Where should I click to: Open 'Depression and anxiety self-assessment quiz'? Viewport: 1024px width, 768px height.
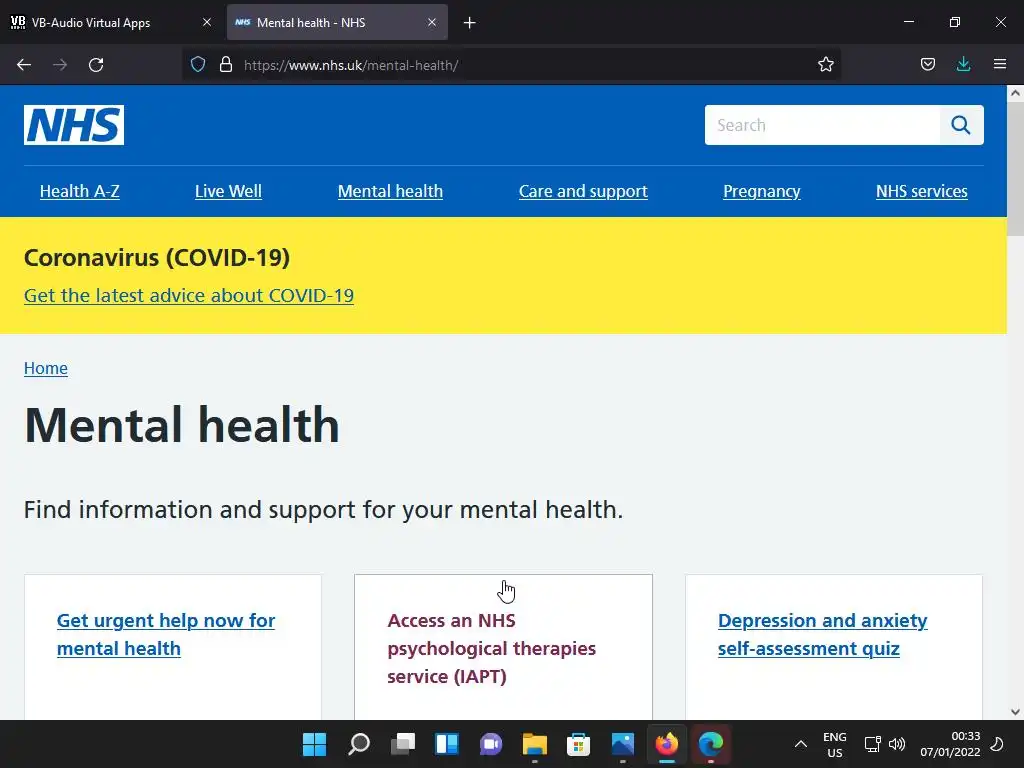pyautogui.click(x=822, y=634)
